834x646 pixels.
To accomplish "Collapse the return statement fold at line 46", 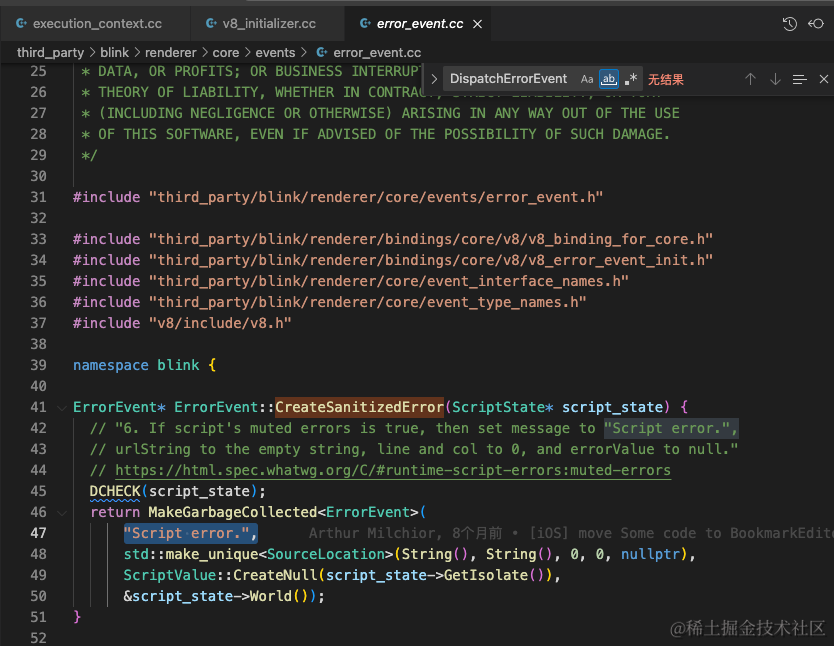I will click(x=62, y=513).
